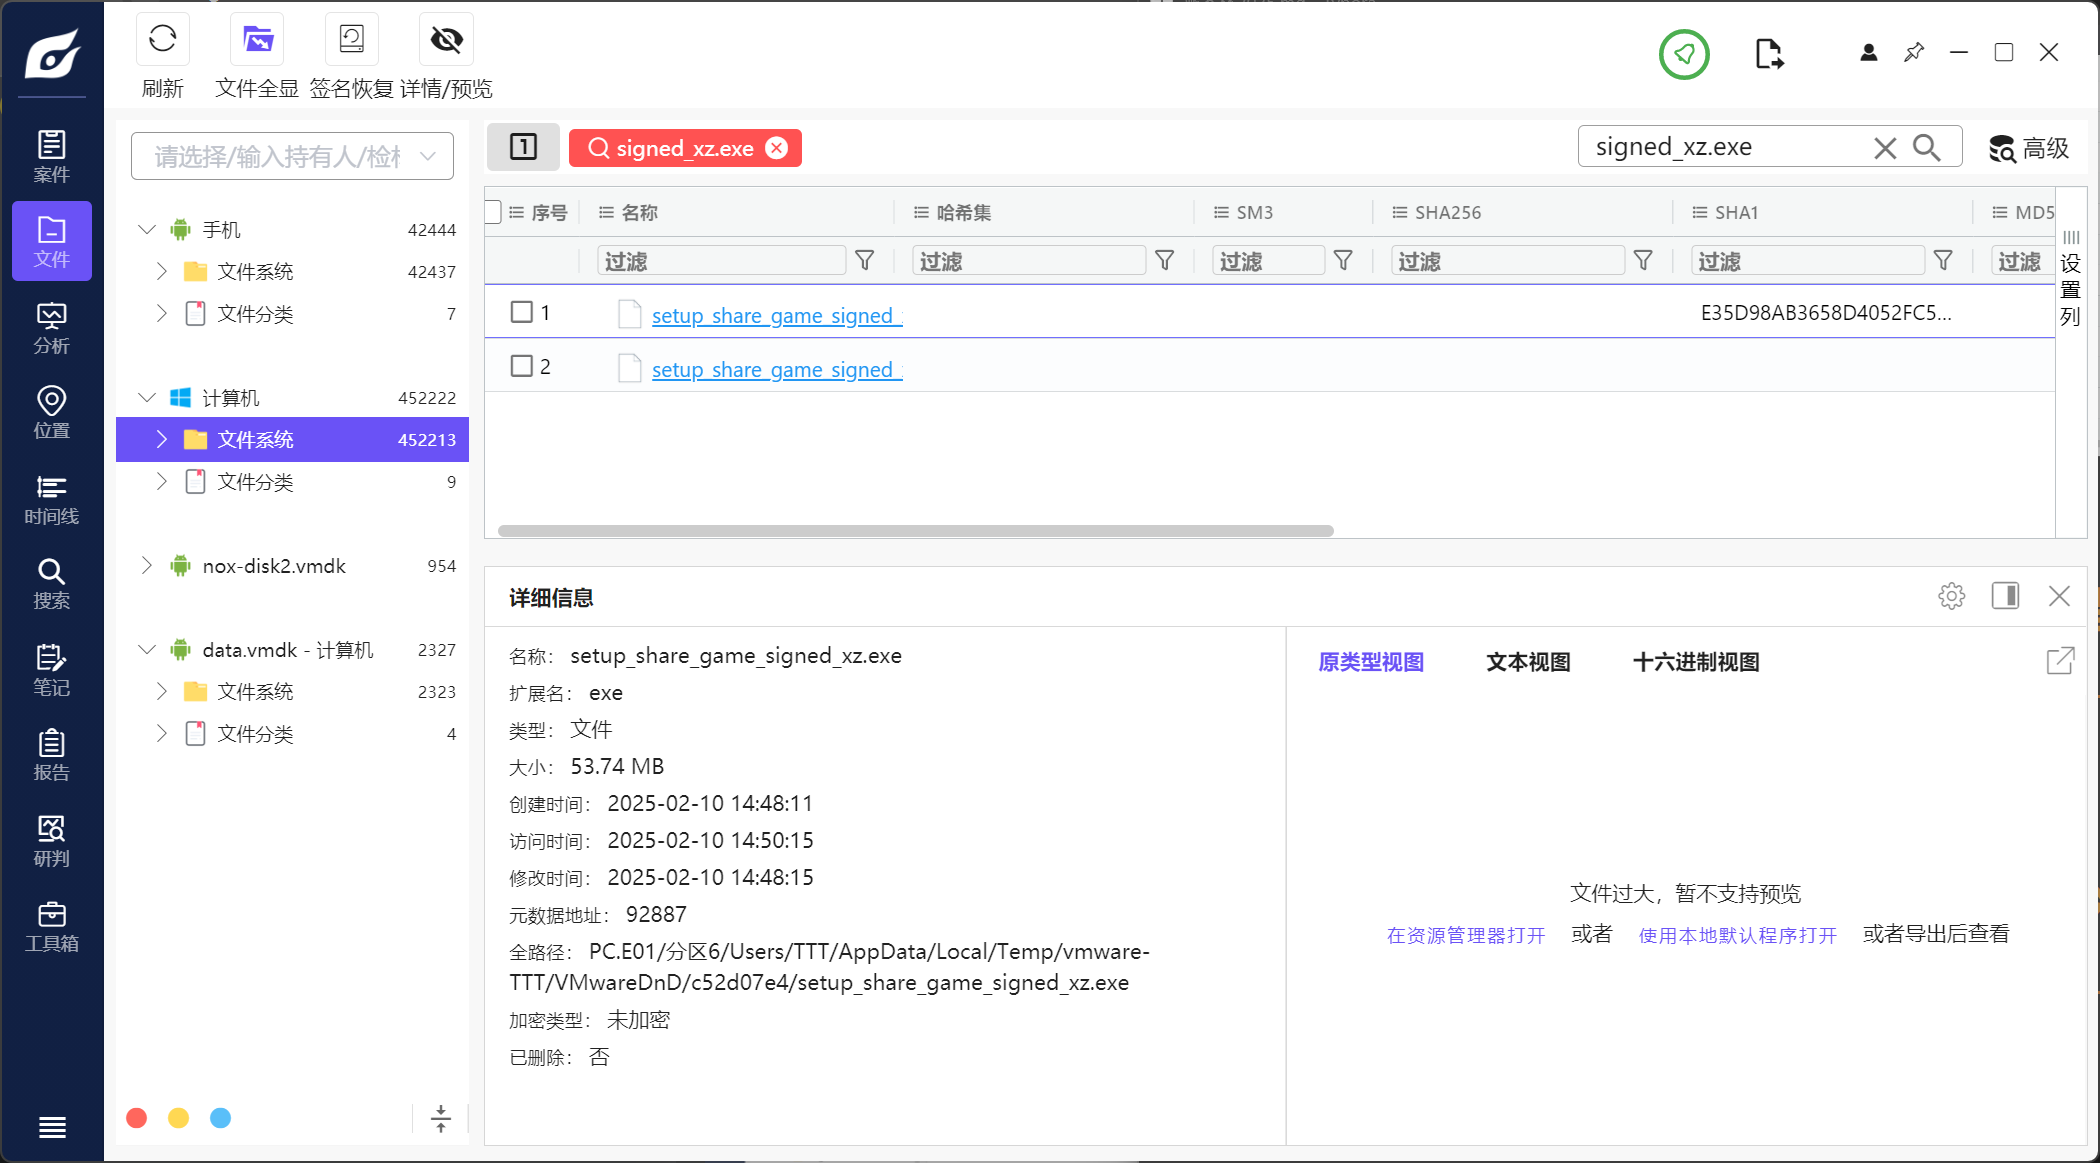The height and width of the screenshot is (1163, 2100).
Task: Click 在资源管理器打开 link
Action: (1465, 935)
